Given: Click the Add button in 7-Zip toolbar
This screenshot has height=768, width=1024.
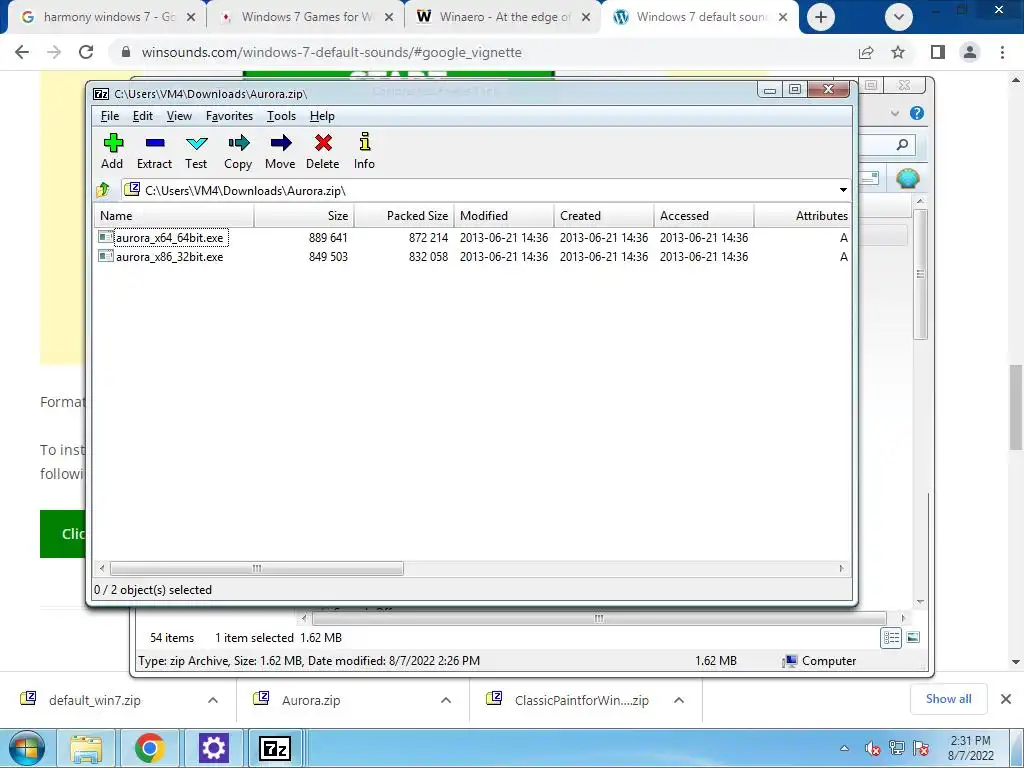Looking at the screenshot, I should (112, 152).
